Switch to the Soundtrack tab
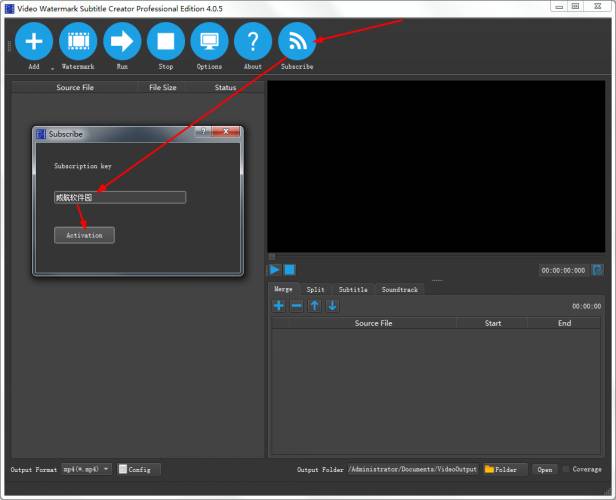Screen dimensions: 616x500 point(400,290)
